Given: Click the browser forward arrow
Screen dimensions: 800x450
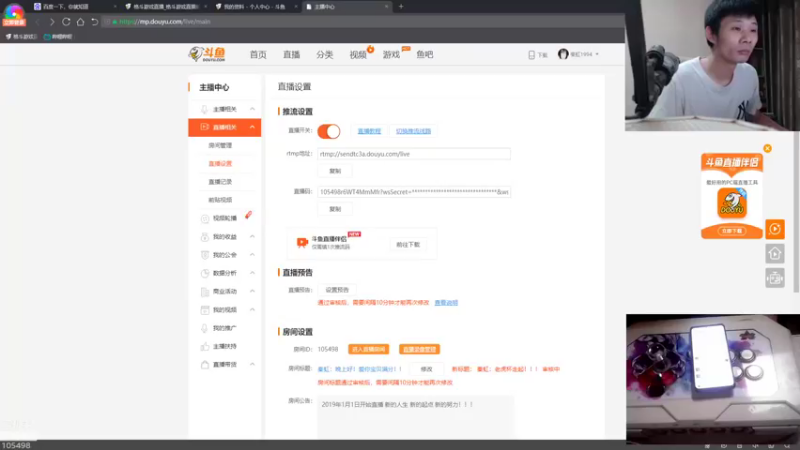Looking at the screenshot, I should [x=52, y=22].
